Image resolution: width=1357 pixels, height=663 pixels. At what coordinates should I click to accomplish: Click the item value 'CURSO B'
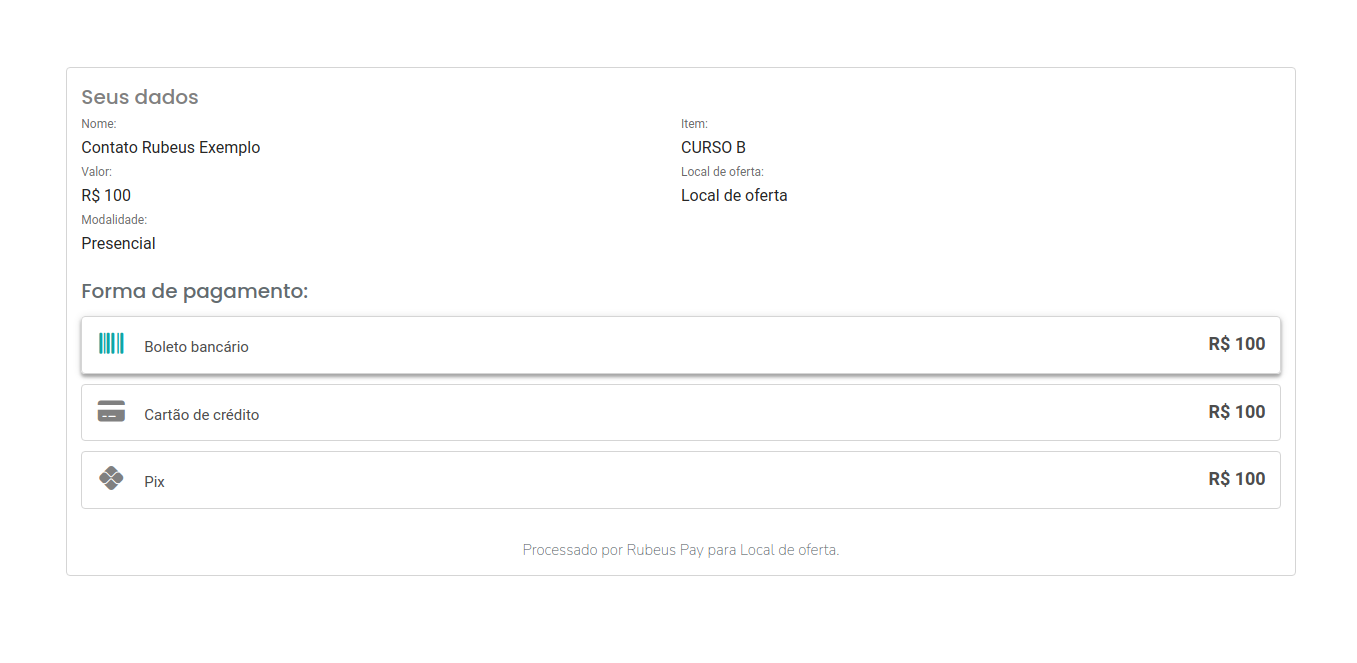713,147
